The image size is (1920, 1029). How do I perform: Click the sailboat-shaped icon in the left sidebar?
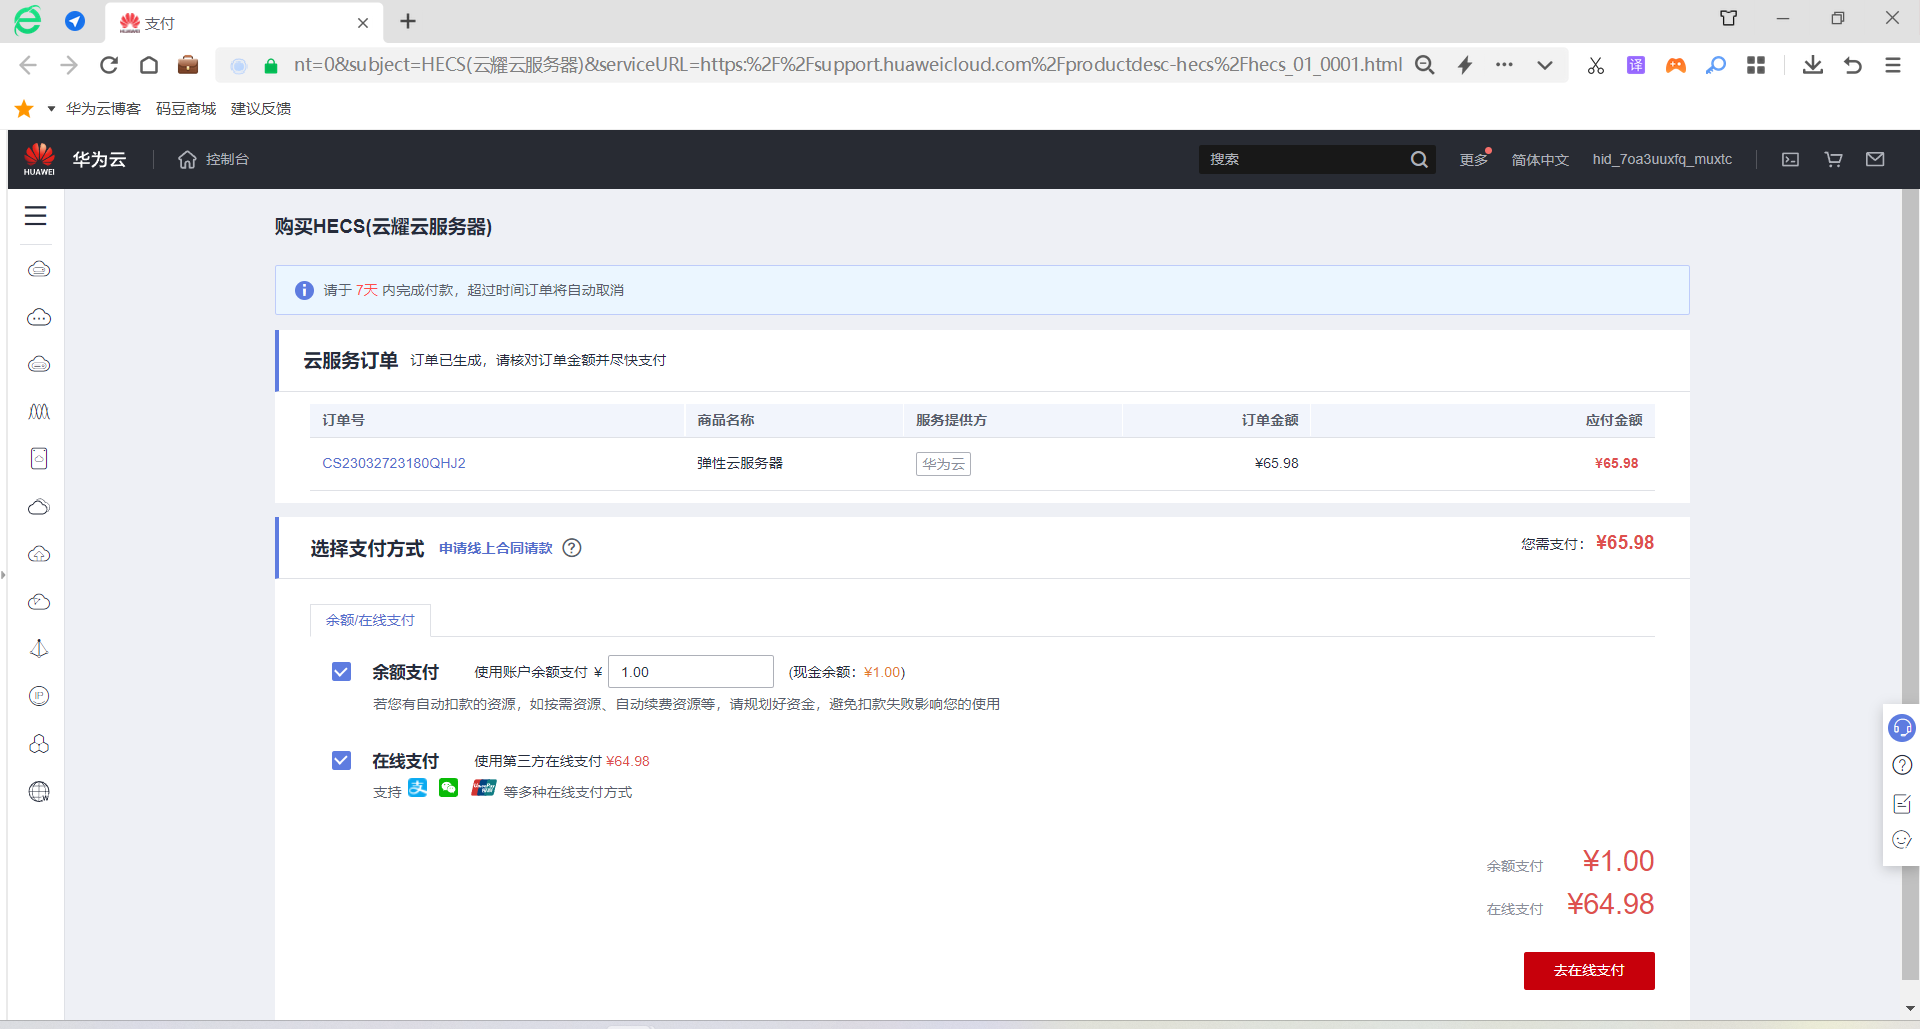pyautogui.click(x=39, y=649)
